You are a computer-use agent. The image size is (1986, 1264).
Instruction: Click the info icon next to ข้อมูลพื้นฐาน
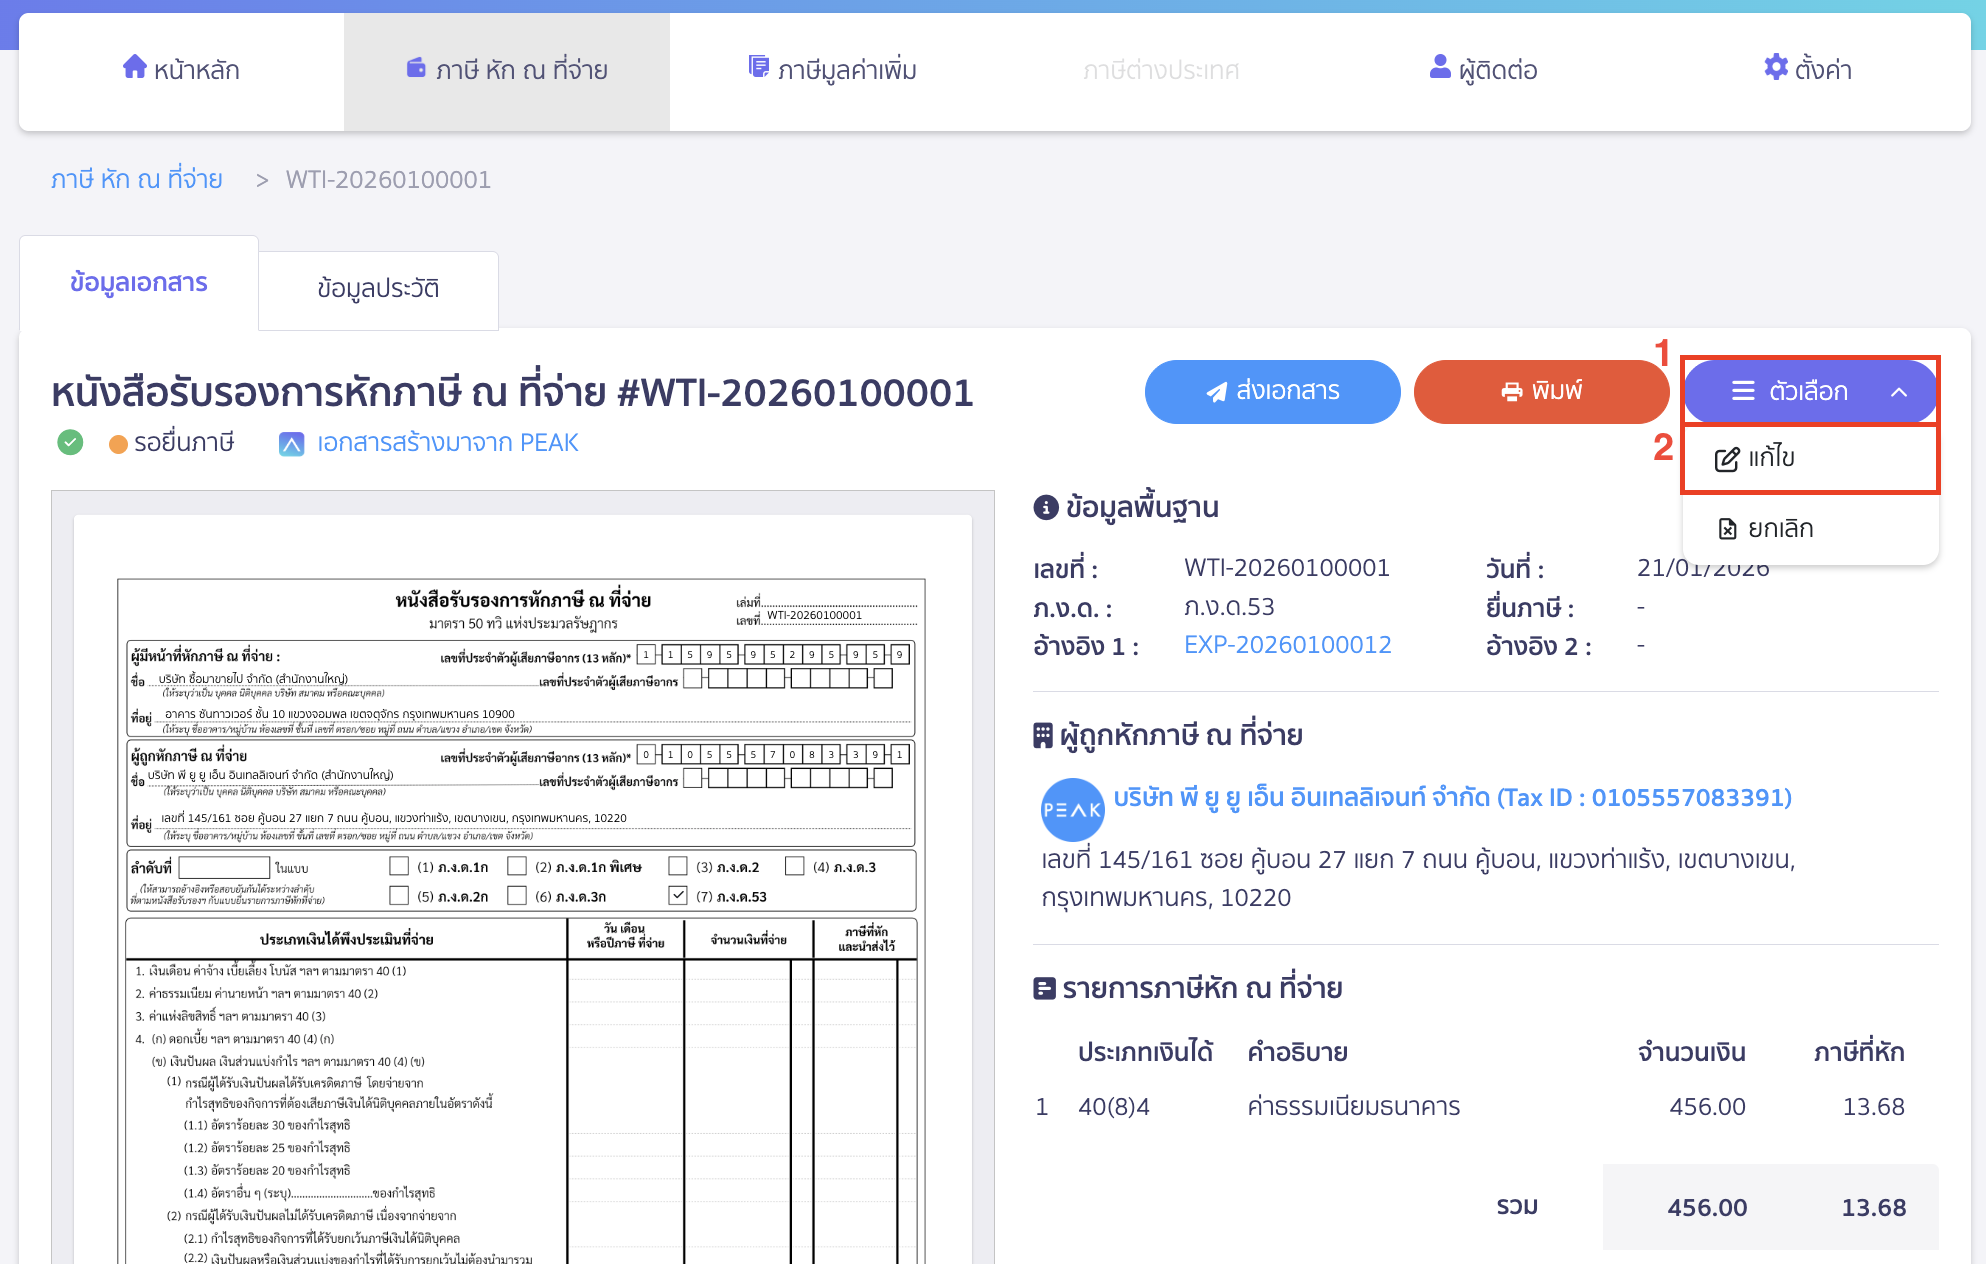[x=1046, y=506]
